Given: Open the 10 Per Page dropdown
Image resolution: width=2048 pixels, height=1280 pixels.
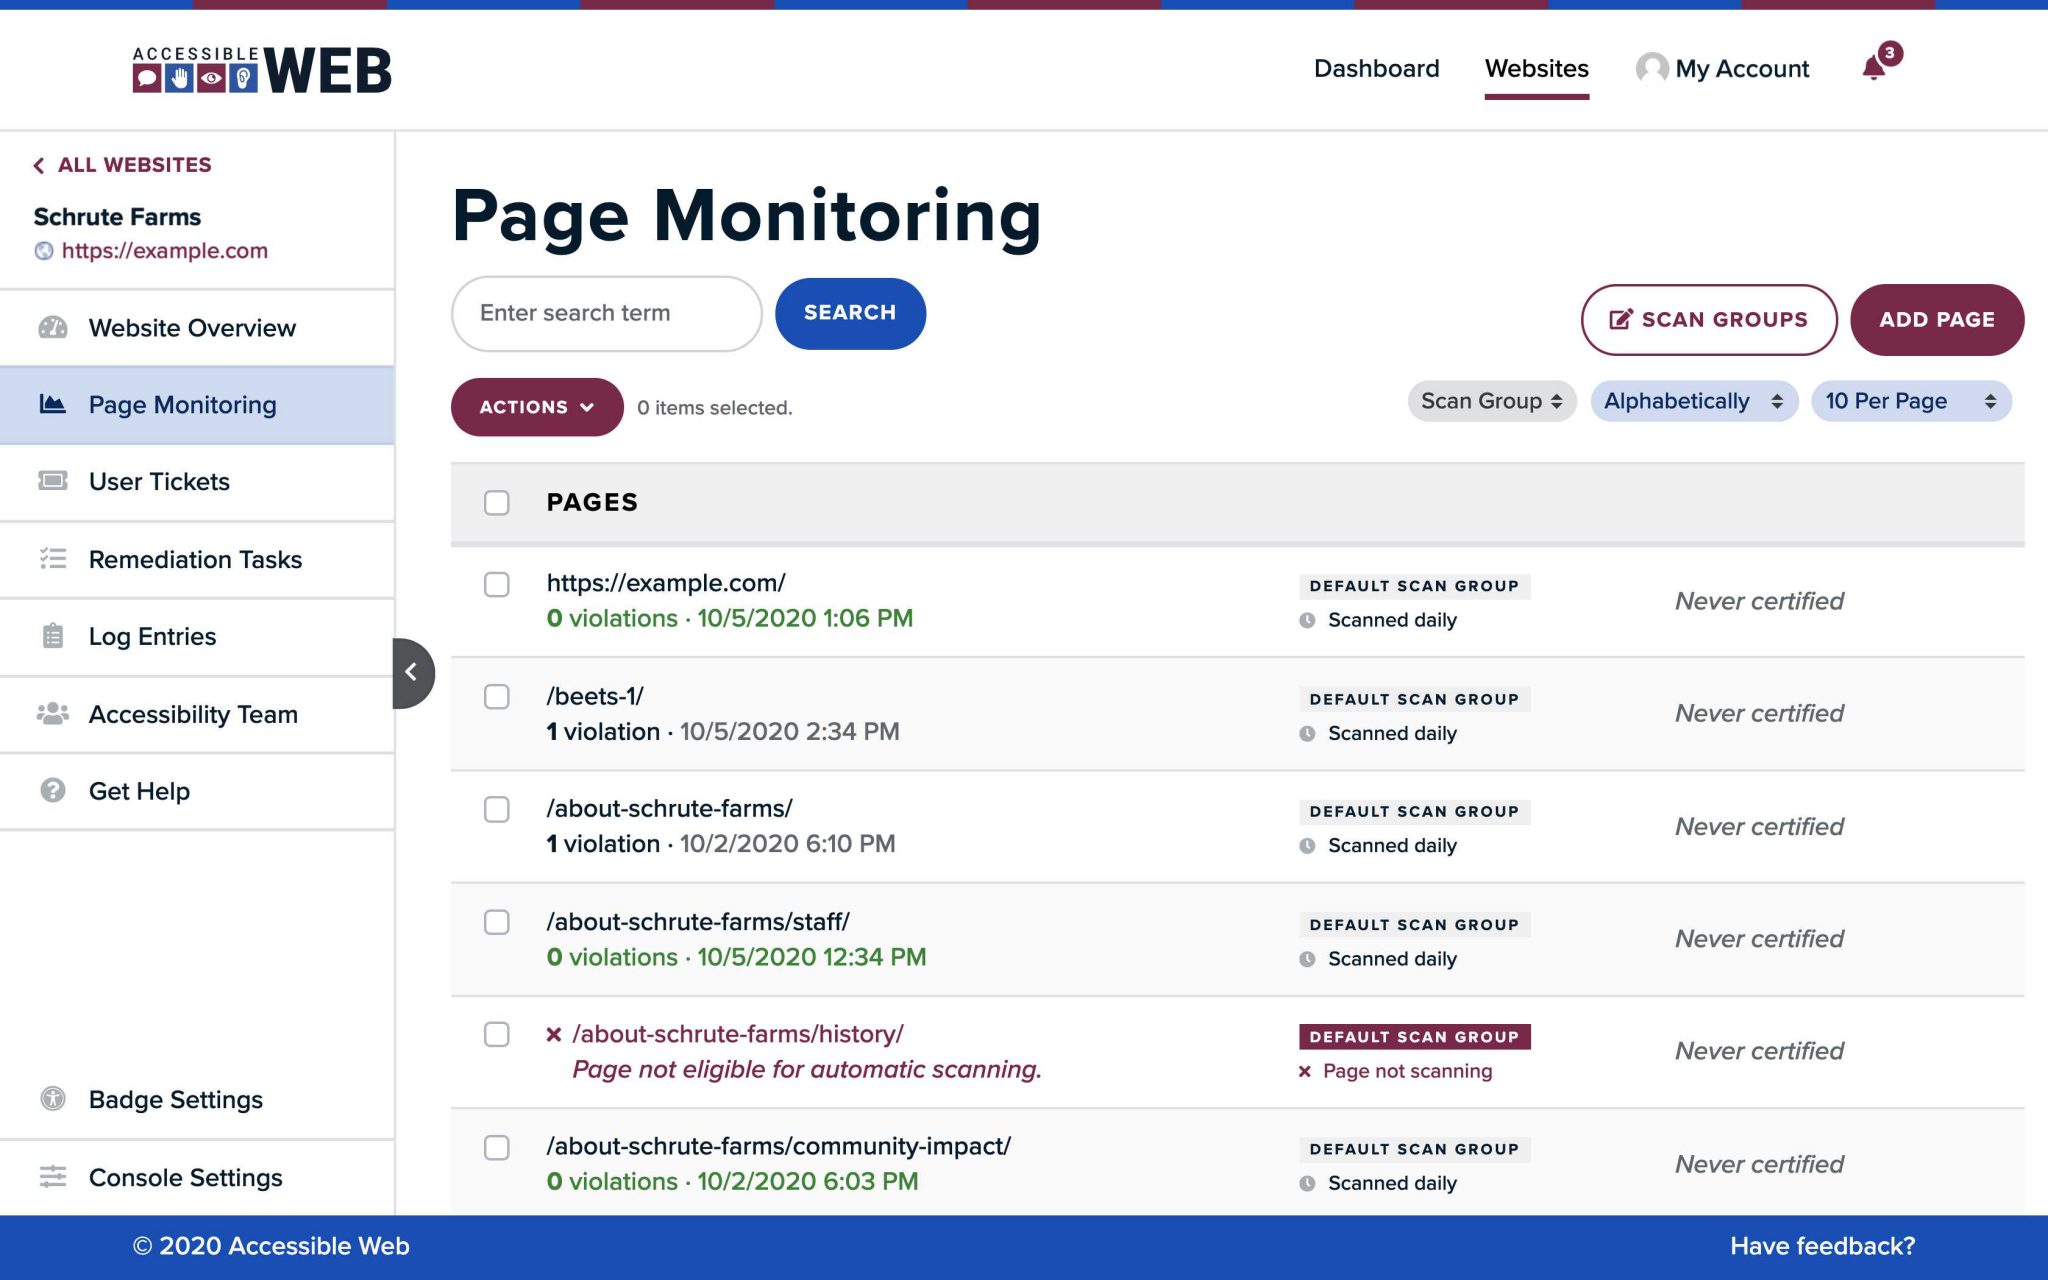Looking at the screenshot, I should point(1911,401).
